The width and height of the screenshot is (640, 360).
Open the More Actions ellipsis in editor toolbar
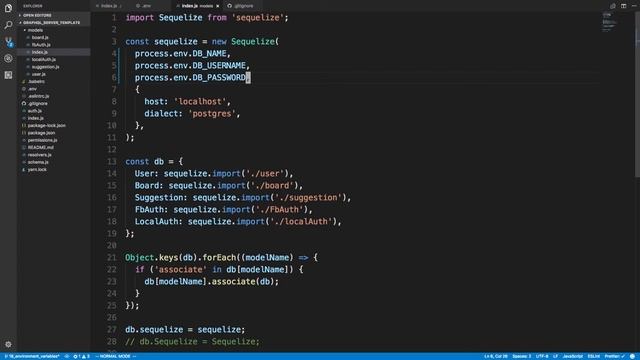point(634,6)
